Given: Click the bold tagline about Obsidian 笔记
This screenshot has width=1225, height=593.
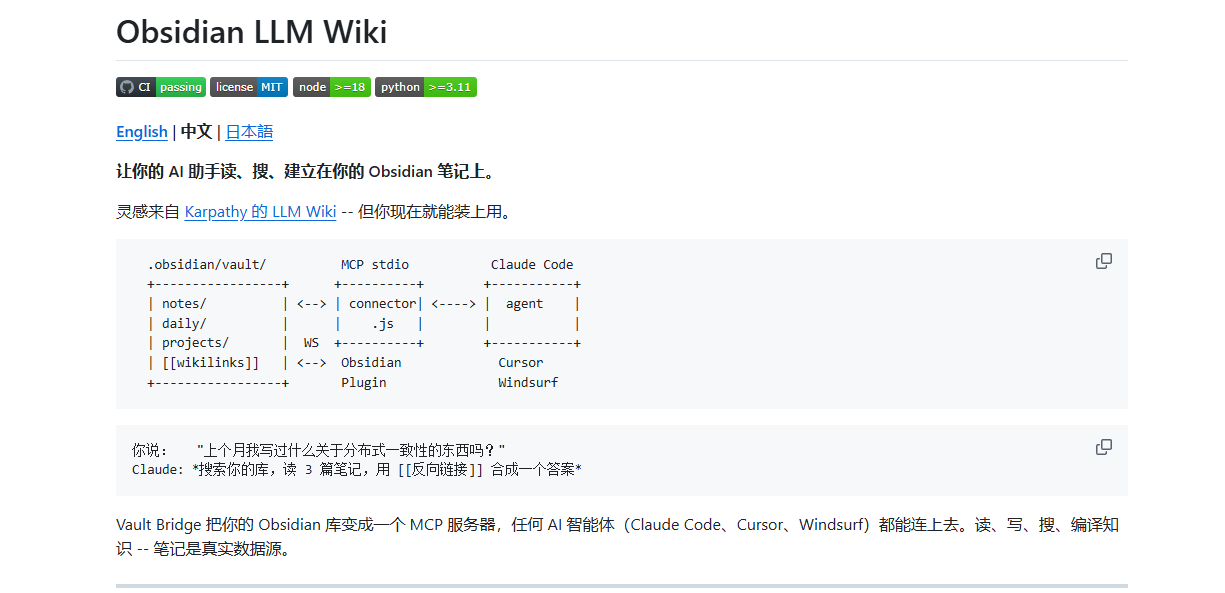Looking at the screenshot, I should (305, 171).
